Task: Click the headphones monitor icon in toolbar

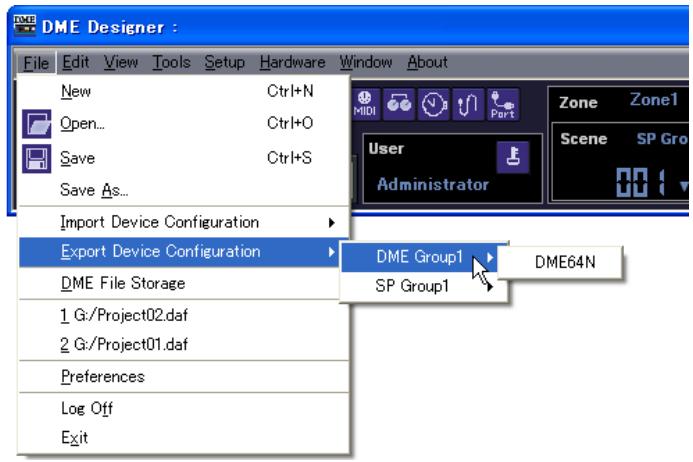Action: pos(399,104)
